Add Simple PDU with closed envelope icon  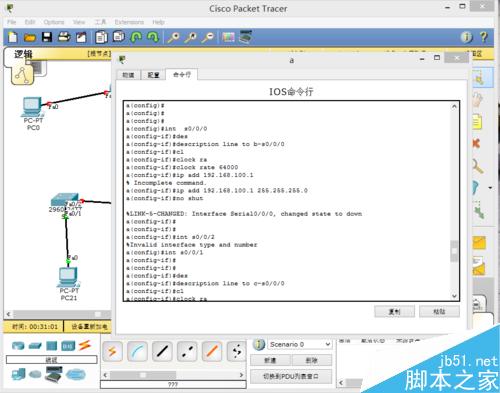coord(479,243)
